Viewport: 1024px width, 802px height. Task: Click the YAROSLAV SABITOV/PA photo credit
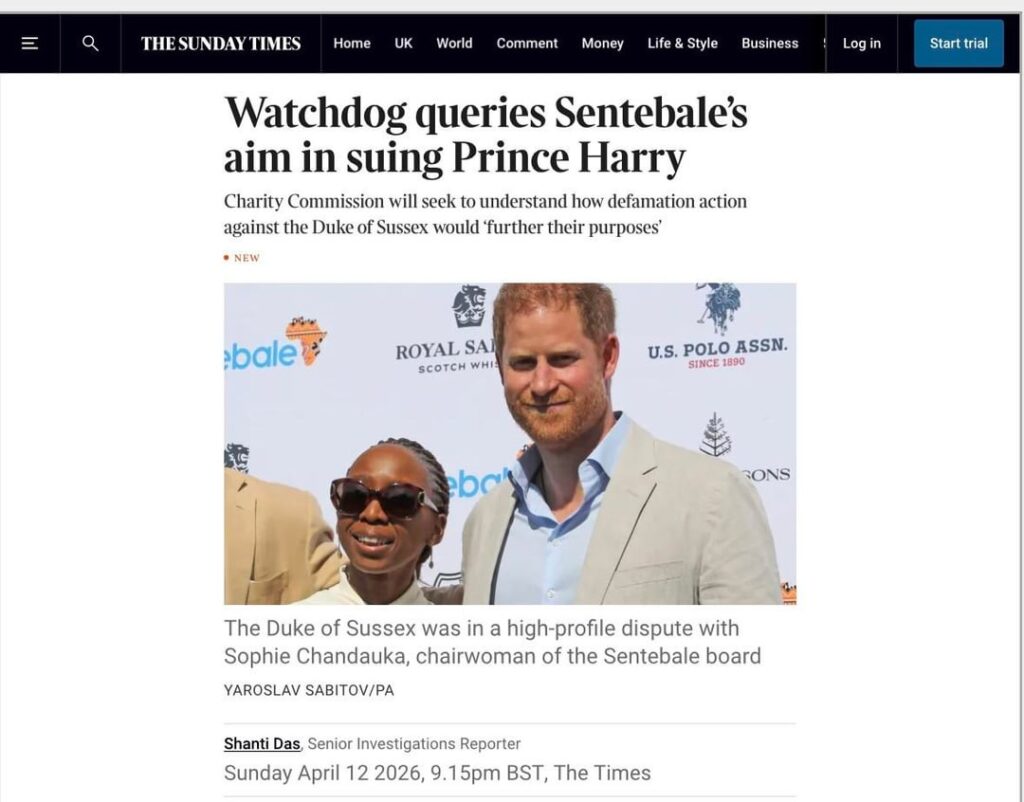tap(309, 689)
